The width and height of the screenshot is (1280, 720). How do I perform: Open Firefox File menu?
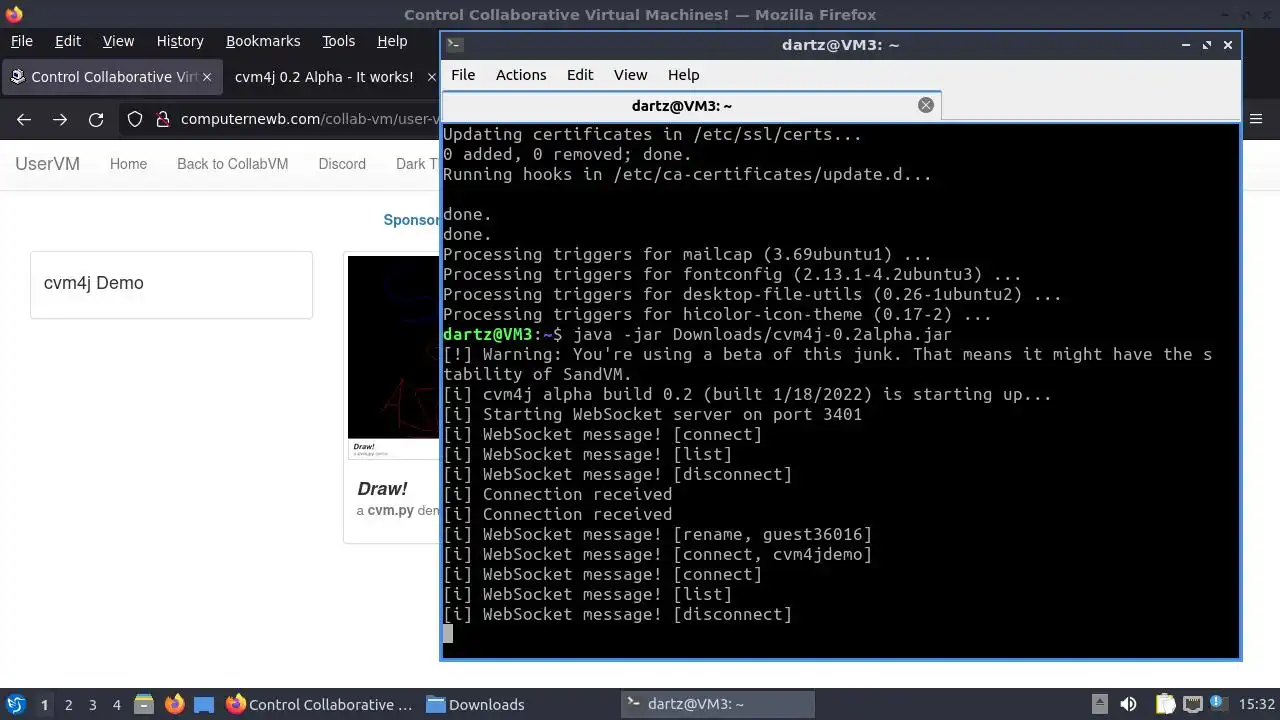point(21,41)
